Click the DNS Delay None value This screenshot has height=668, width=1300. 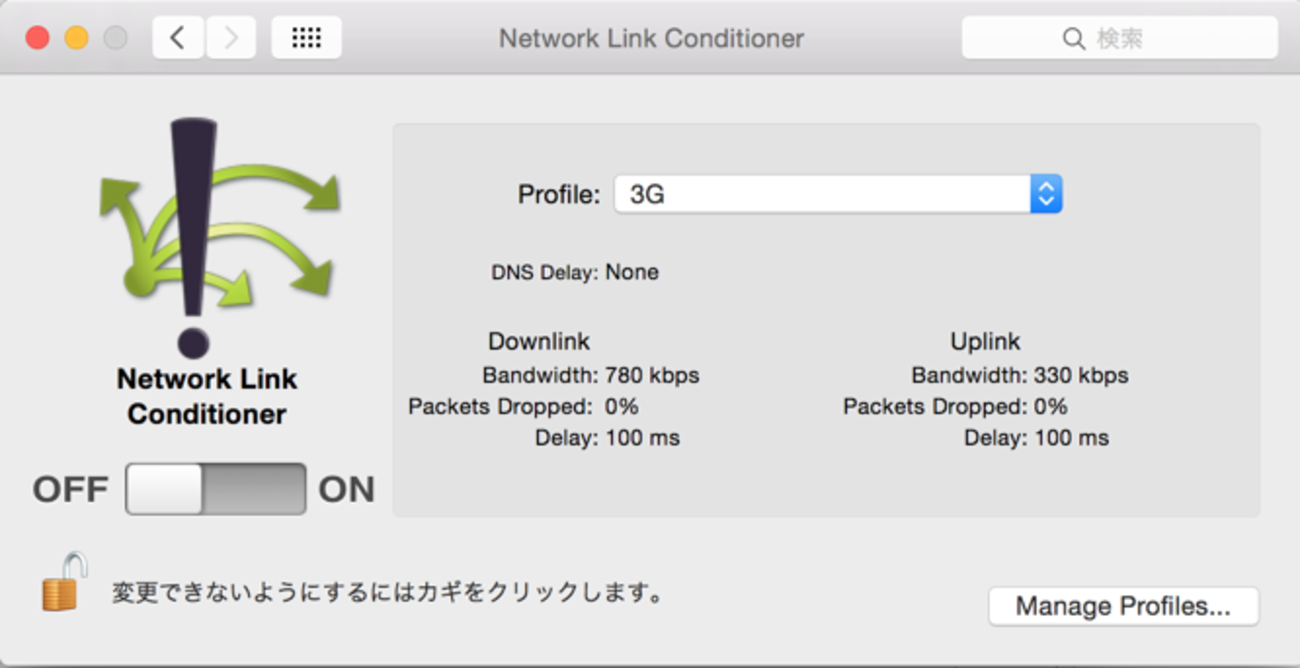click(632, 272)
